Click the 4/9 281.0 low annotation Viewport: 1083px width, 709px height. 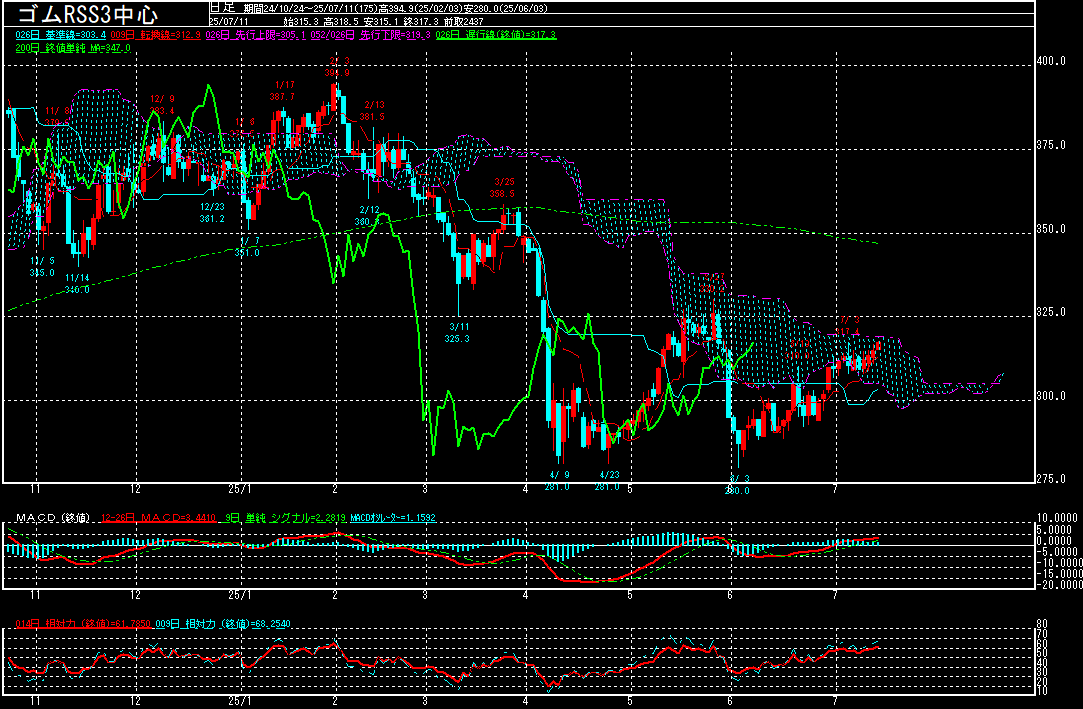pos(557,480)
